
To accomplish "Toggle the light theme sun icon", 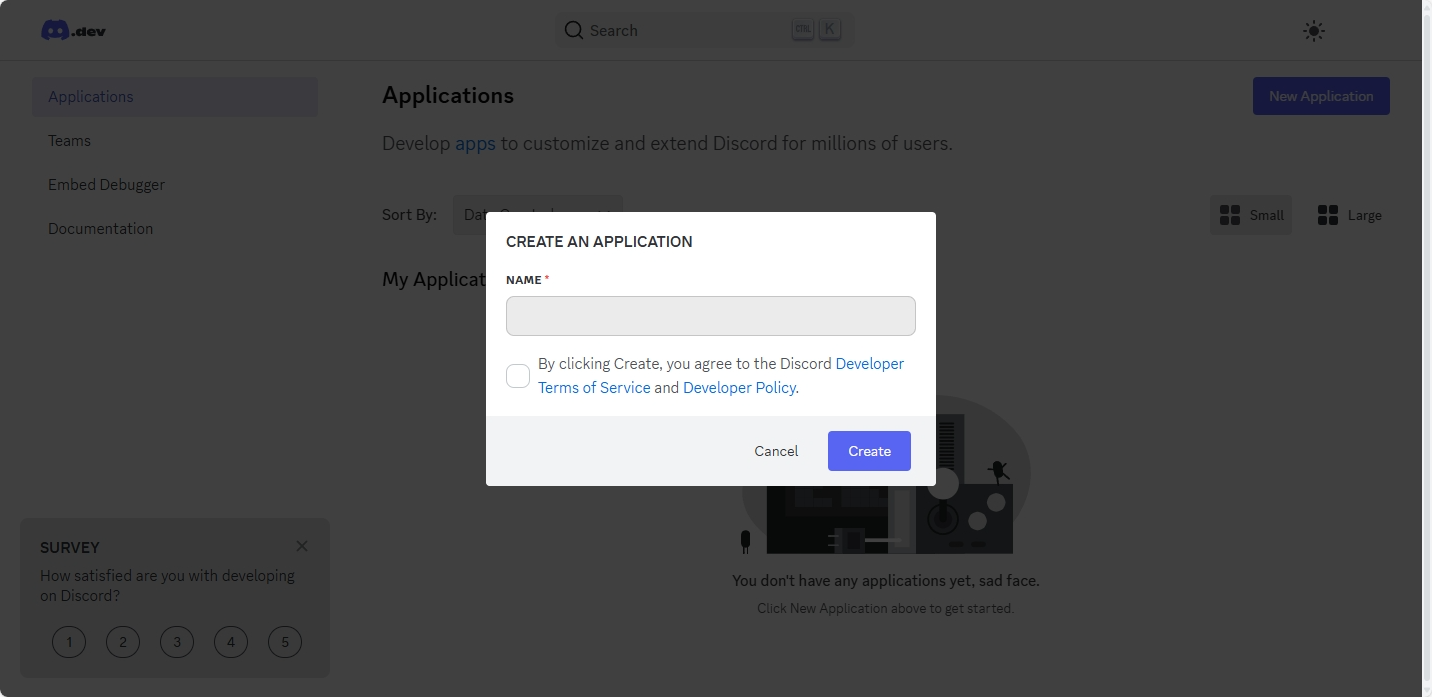I will (1314, 31).
